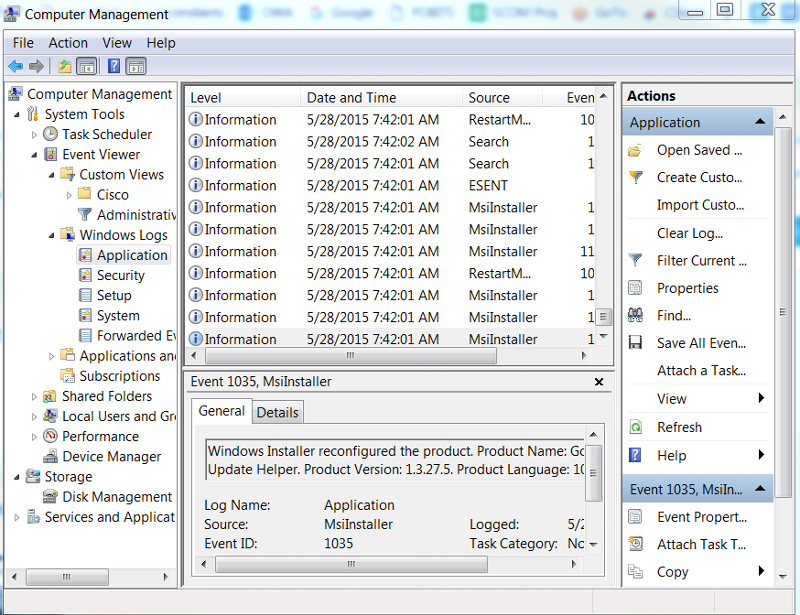Collapse the Windows Logs tree node
Image resolution: width=800 pixels, height=615 pixels.
pyautogui.click(x=52, y=235)
